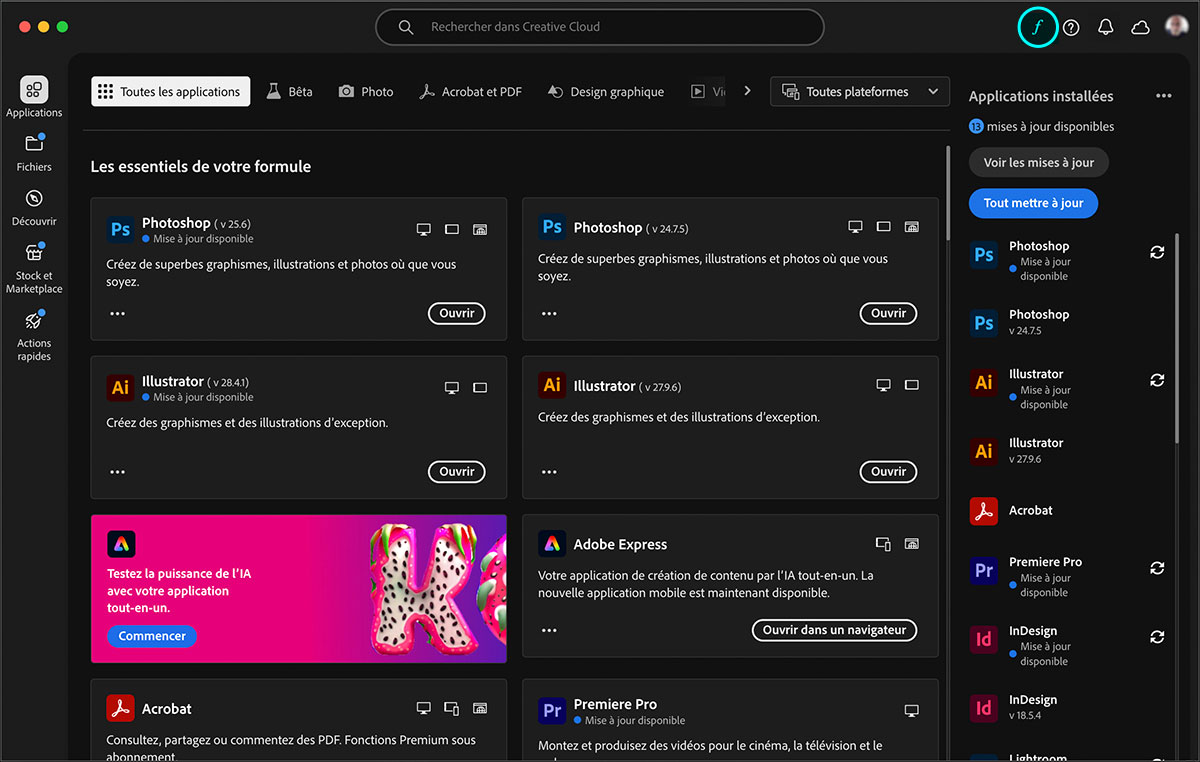
Task: Open the Toutes plateformes dropdown
Action: [x=859, y=91]
